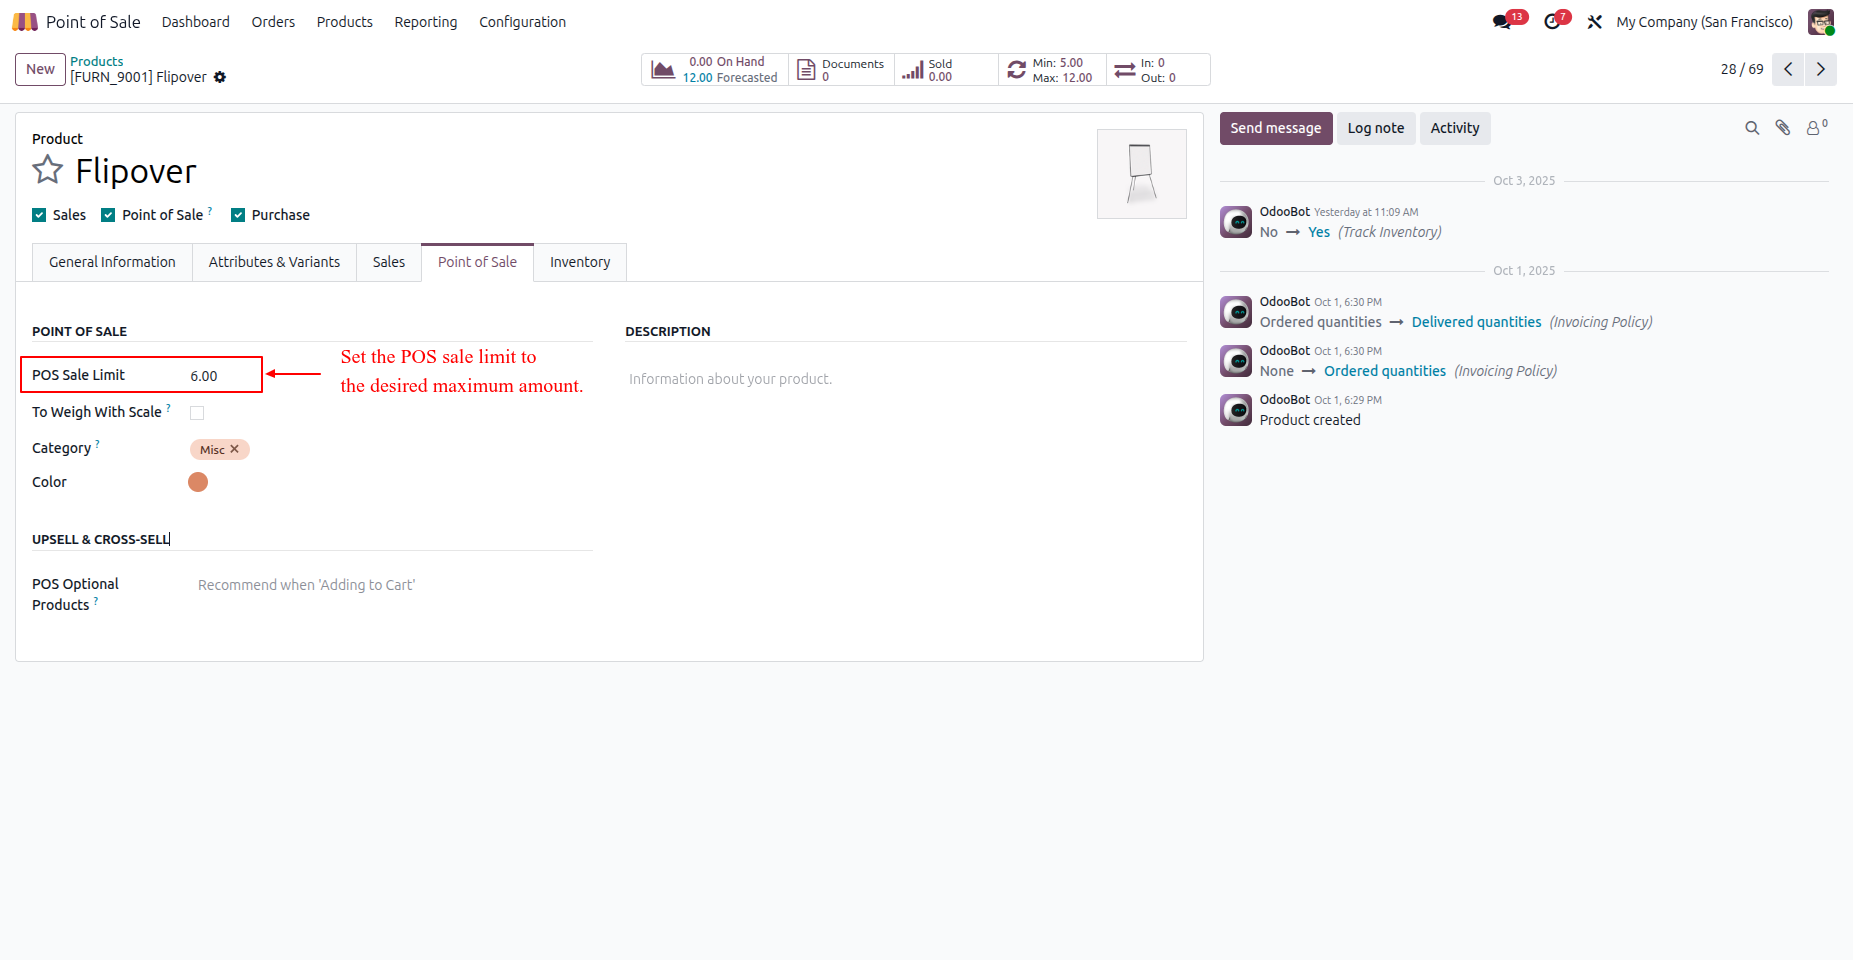Click the Activity button
1853x960 pixels.
[1455, 128]
